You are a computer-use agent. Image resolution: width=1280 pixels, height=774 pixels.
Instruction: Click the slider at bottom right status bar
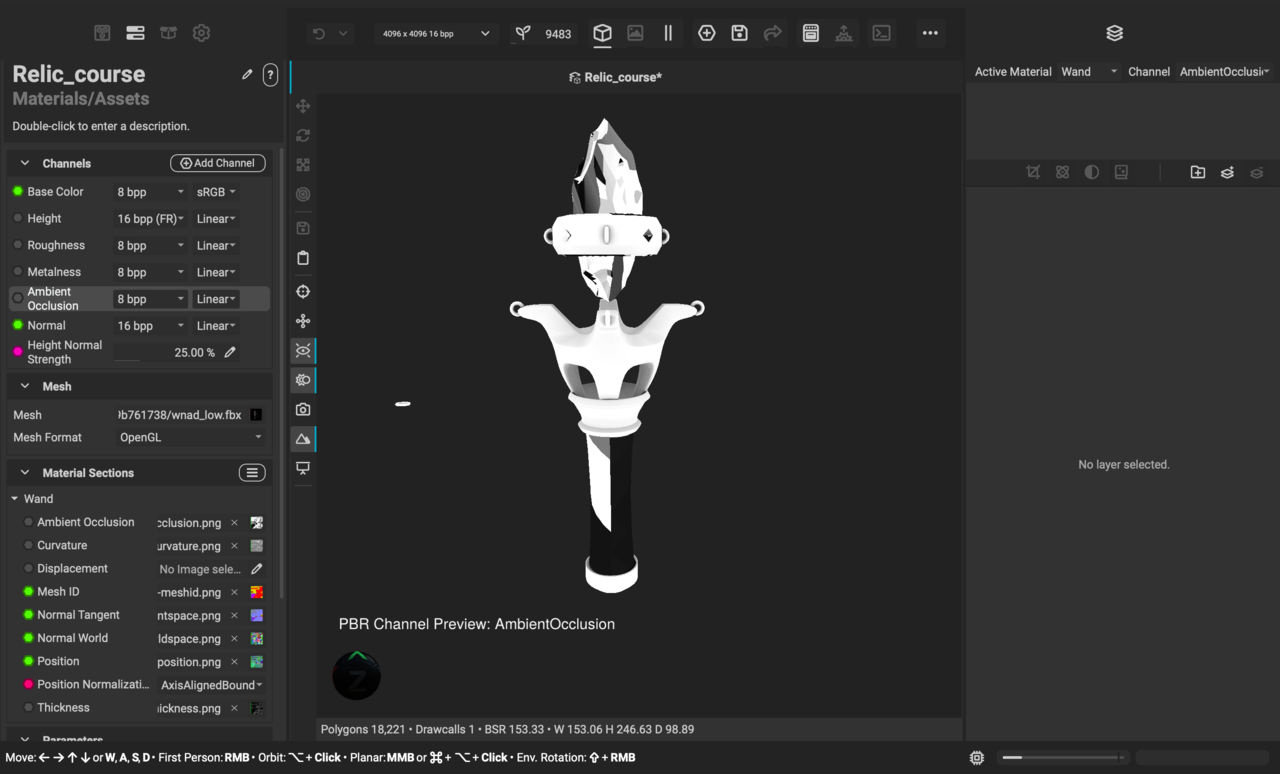(x=1065, y=758)
